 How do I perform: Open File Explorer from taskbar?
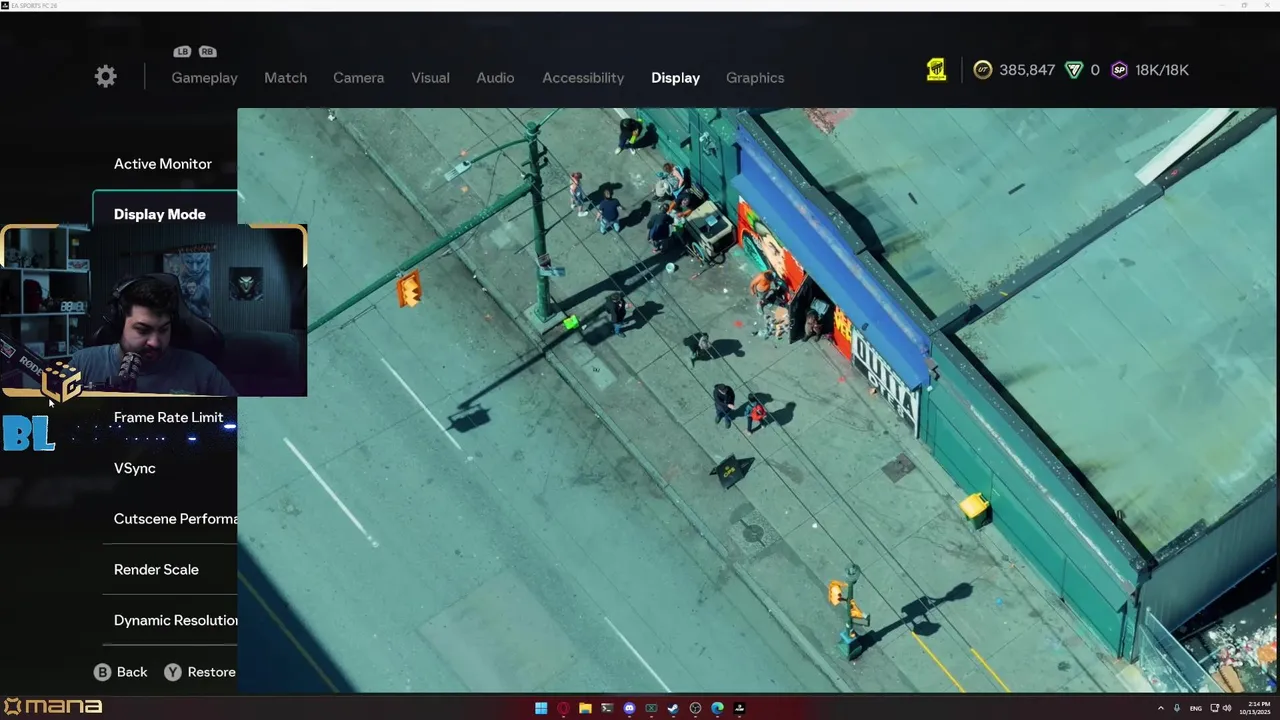585,708
